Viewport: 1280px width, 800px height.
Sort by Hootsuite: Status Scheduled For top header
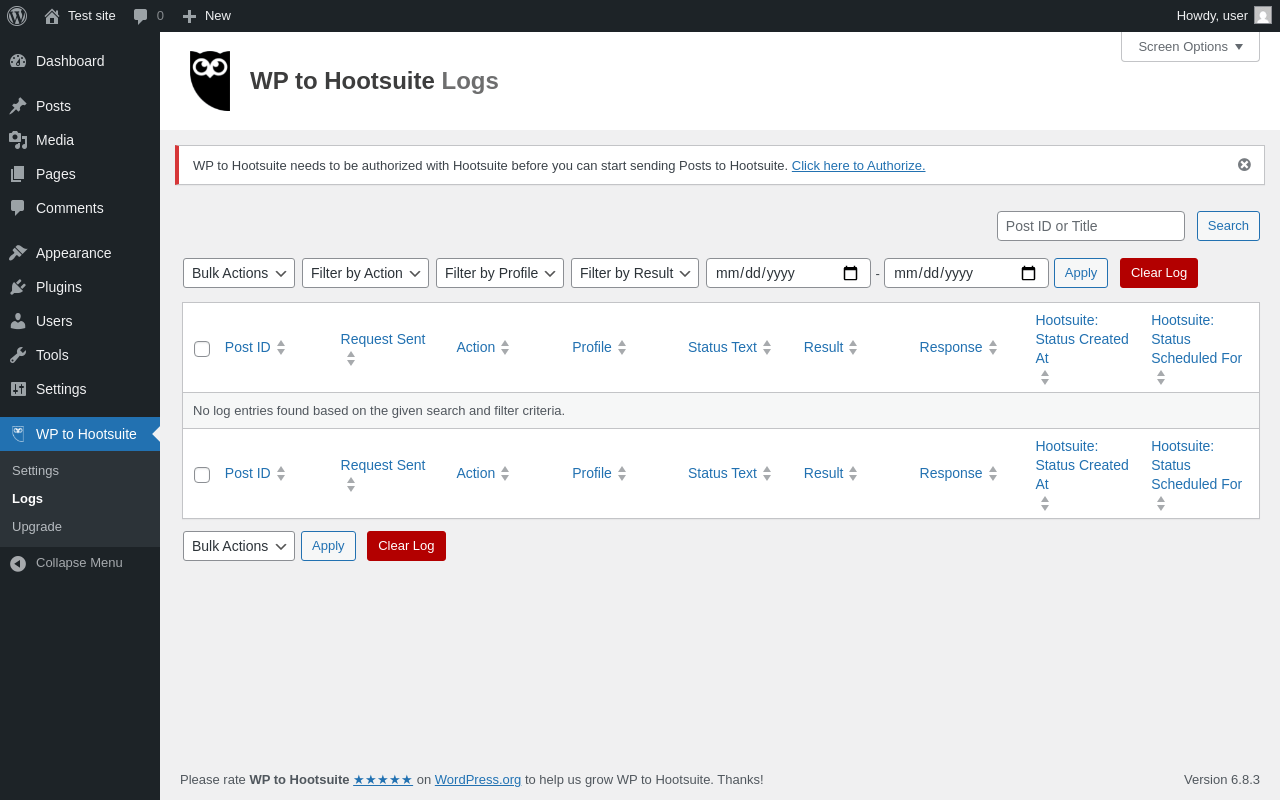[x=1197, y=347]
